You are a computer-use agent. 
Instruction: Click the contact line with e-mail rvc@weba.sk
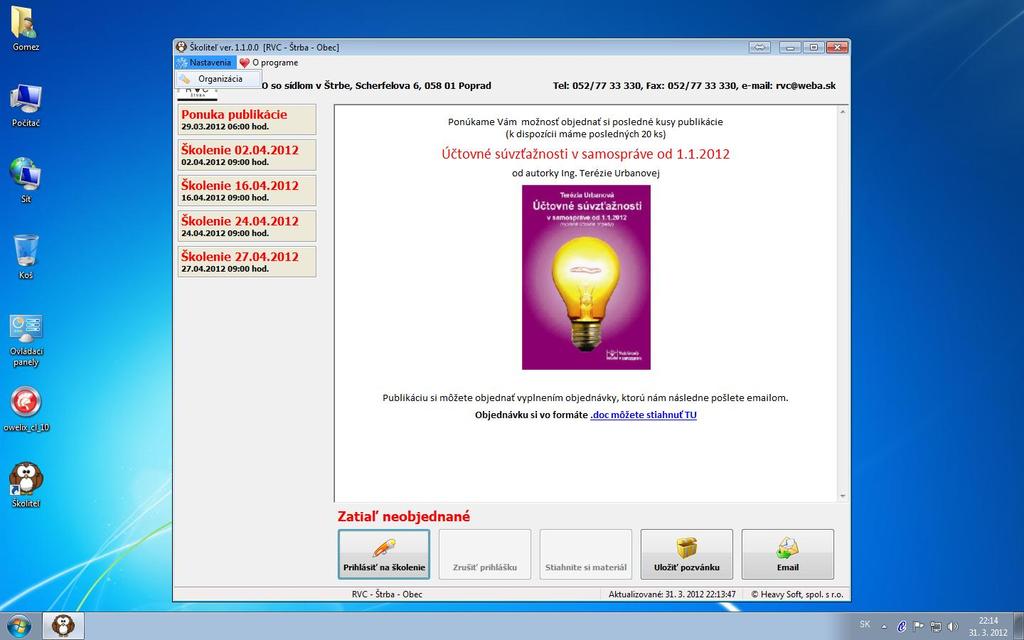(694, 86)
